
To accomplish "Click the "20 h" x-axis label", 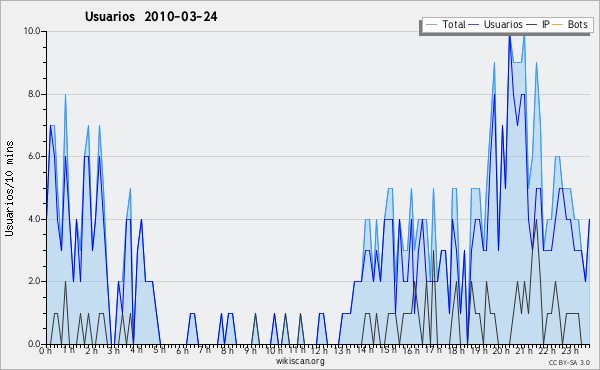I will (501, 350).
